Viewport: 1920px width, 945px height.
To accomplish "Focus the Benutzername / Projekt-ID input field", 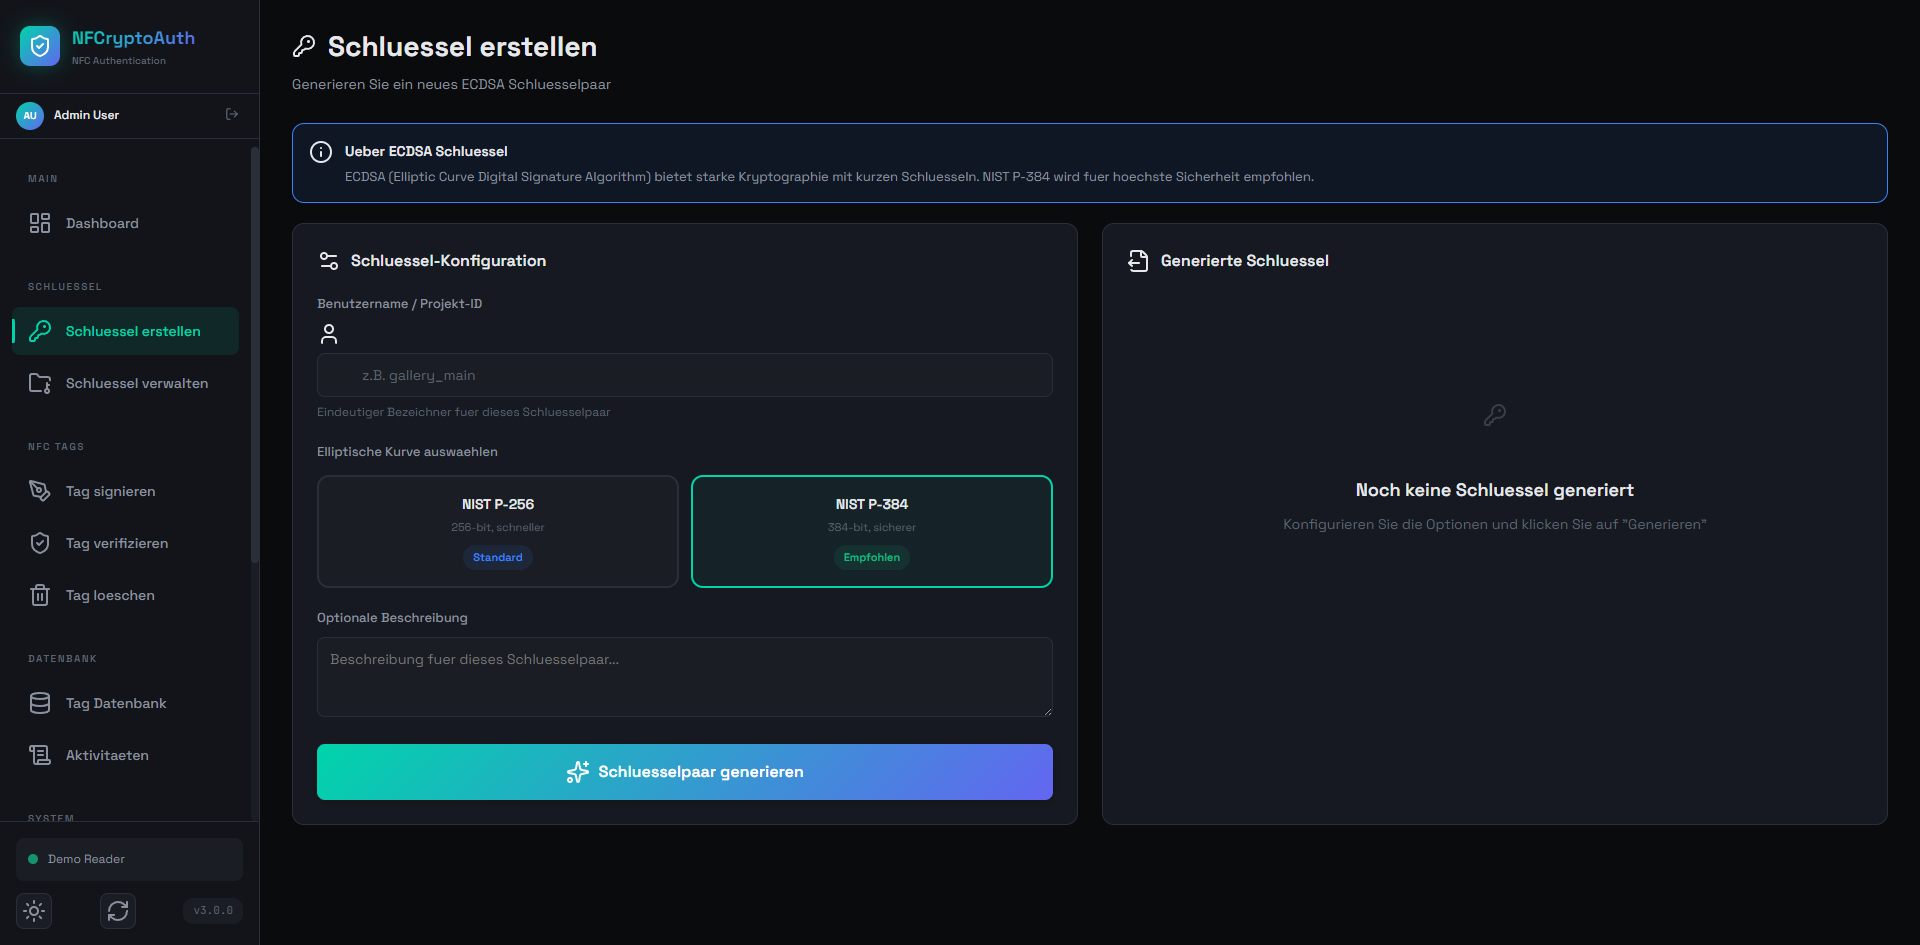I will [684, 375].
